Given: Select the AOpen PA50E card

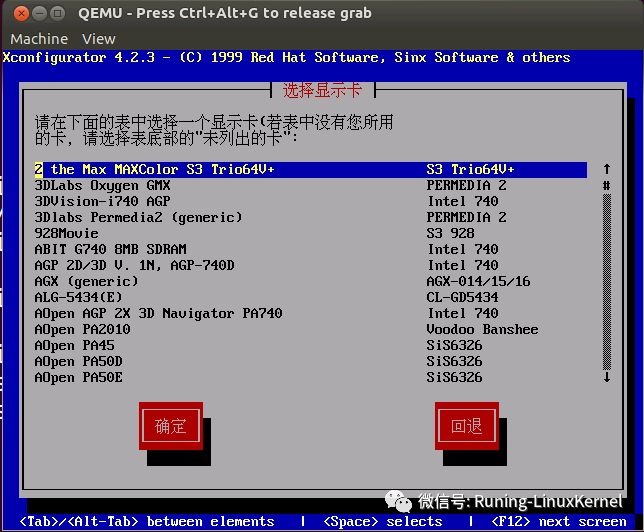Looking at the screenshot, I should point(310,378).
